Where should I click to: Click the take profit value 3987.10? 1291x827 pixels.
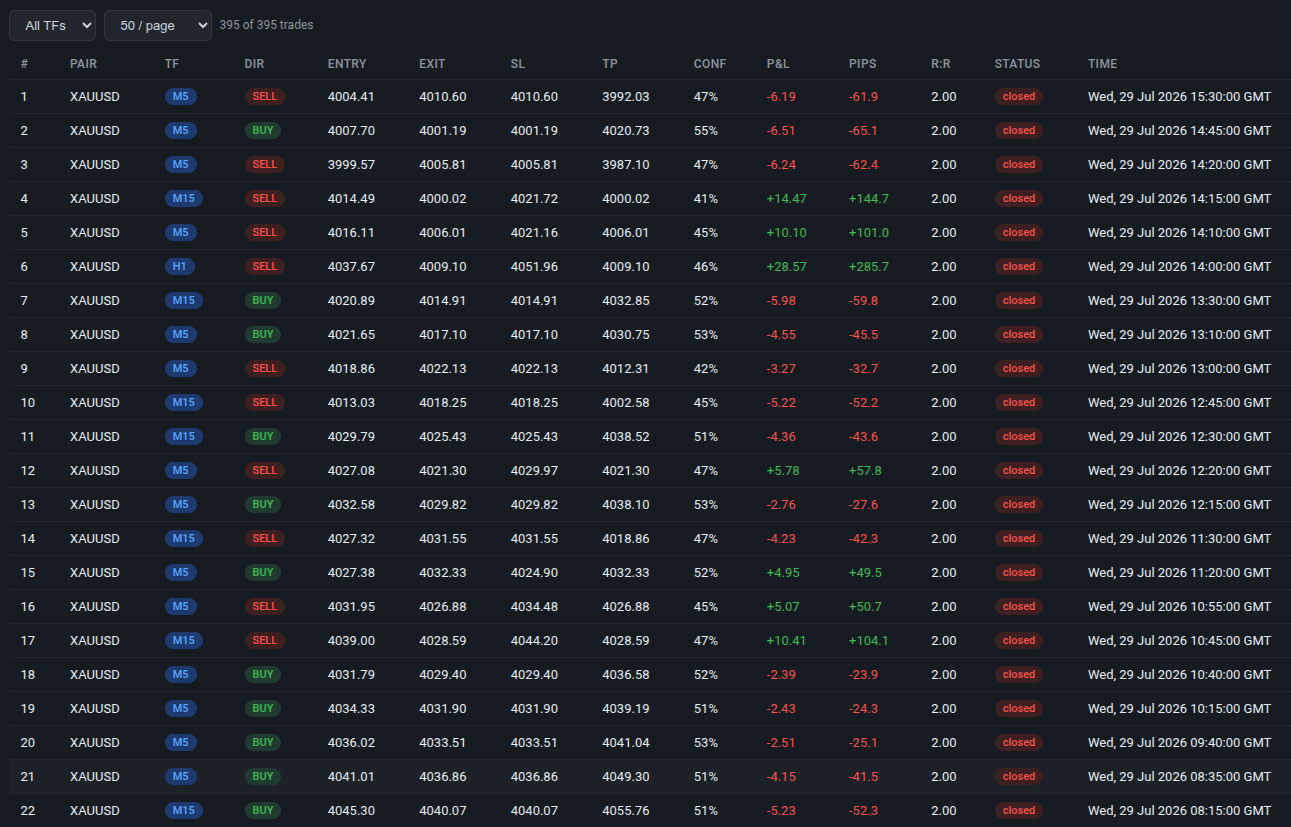click(x=626, y=165)
